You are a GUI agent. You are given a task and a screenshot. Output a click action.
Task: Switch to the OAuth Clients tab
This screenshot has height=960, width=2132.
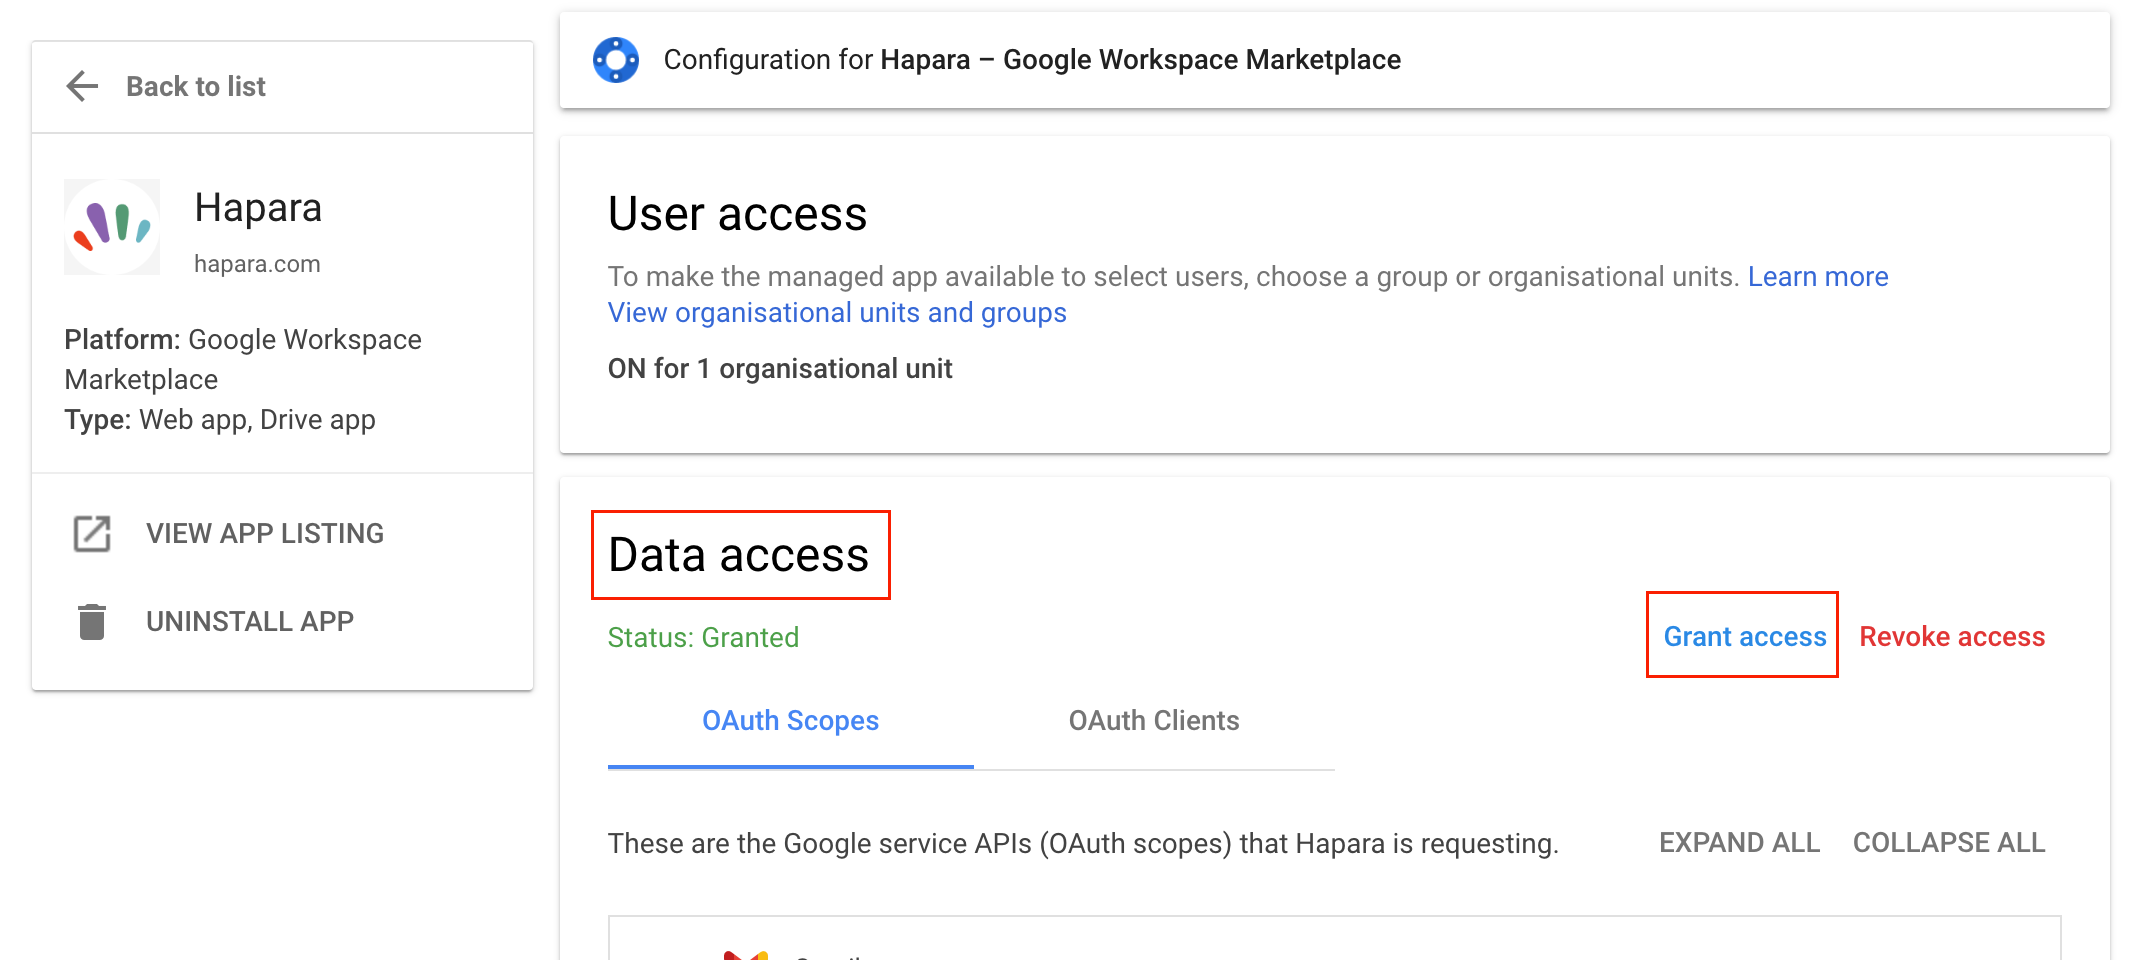click(x=1154, y=721)
